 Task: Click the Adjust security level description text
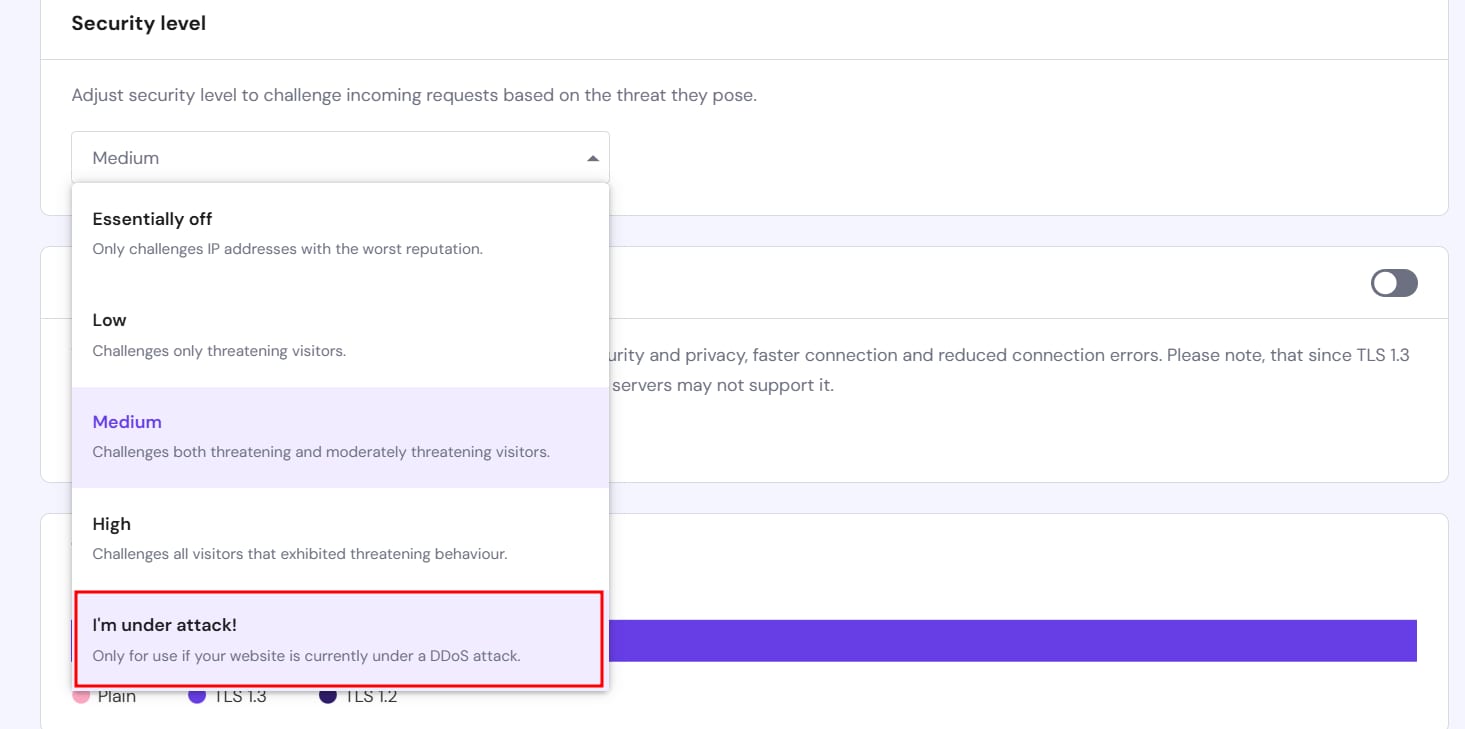[x=414, y=96]
